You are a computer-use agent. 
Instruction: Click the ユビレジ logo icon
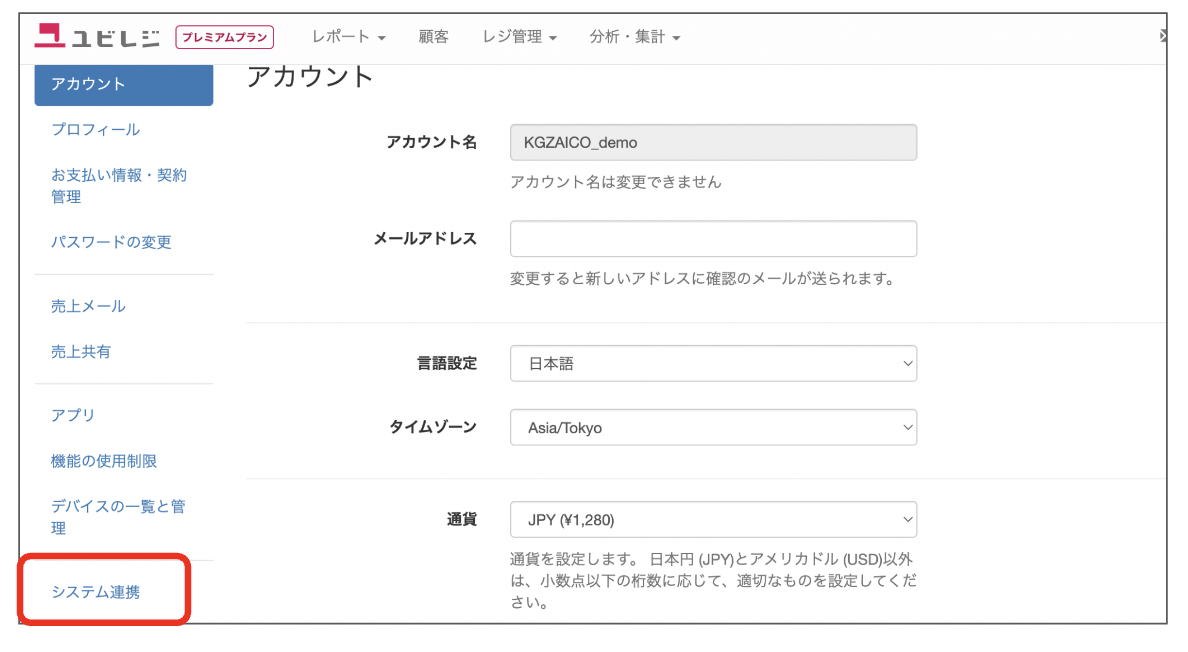[x=97, y=36]
